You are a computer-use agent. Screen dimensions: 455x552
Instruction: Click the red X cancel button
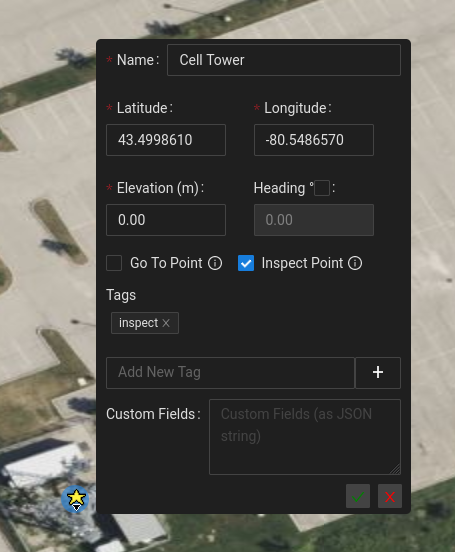(x=390, y=496)
